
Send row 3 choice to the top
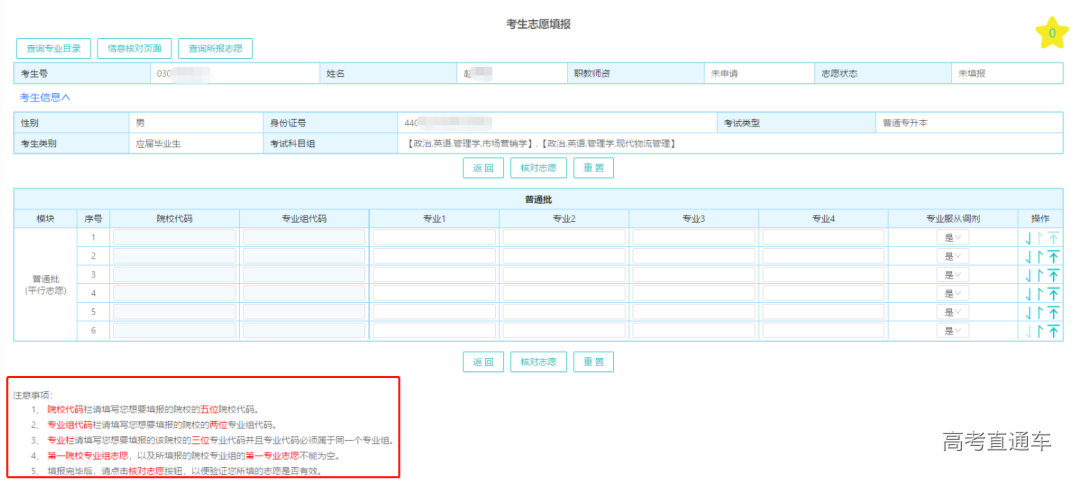[1054, 275]
